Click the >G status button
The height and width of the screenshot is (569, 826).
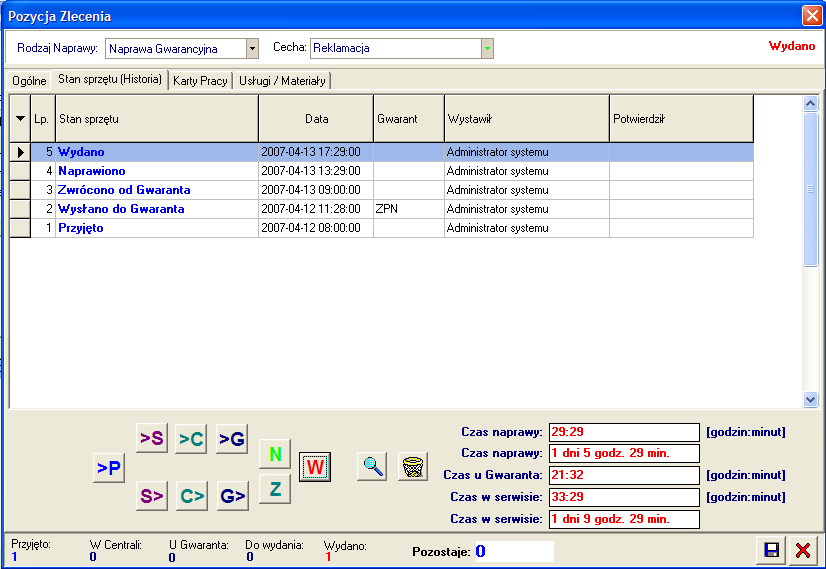coord(232,438)
